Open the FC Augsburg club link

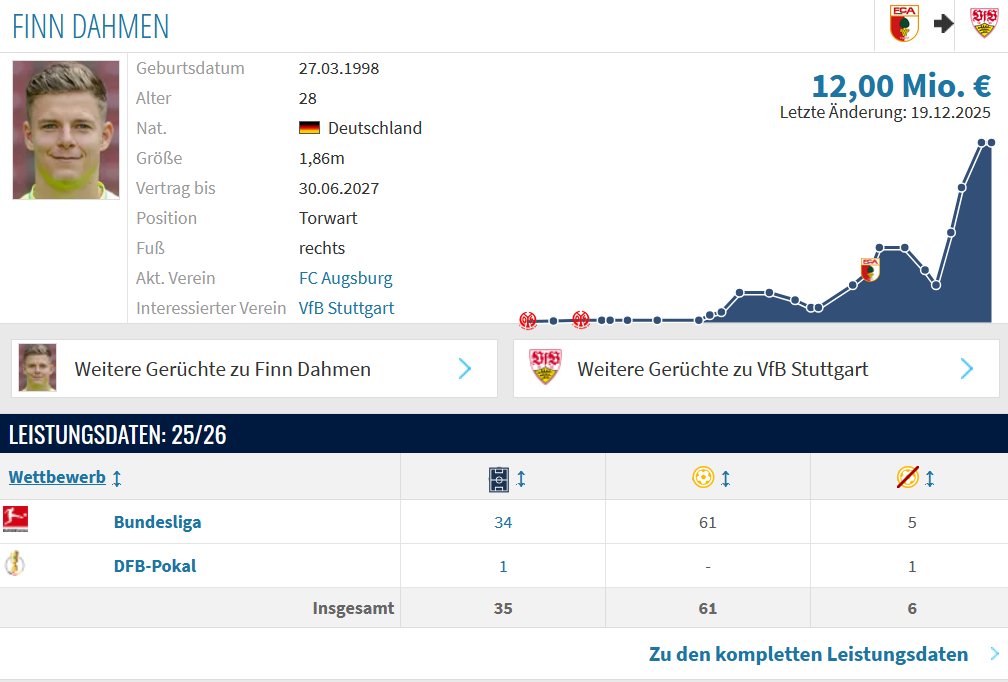(345, 278)
